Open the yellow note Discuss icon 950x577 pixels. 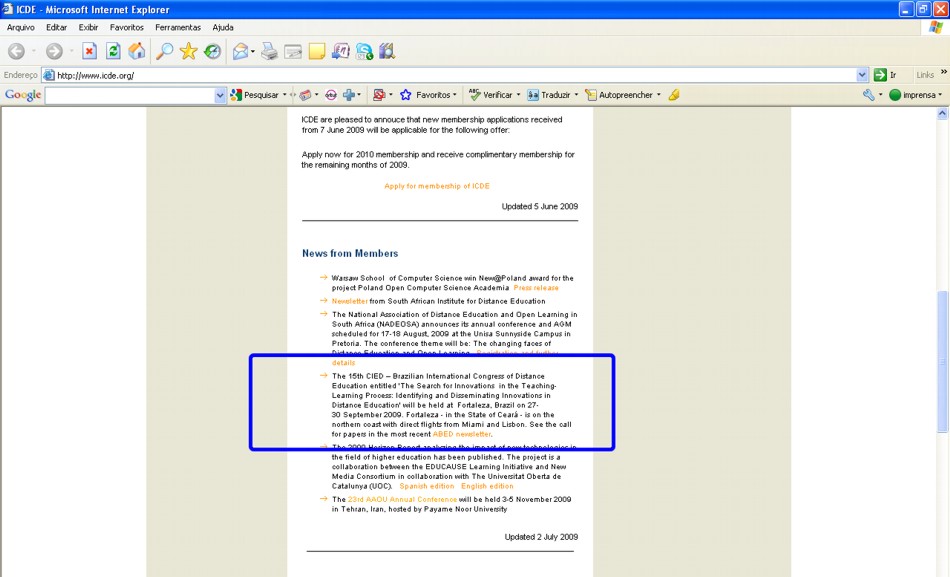pyautogui.click(x=317, y=52)
